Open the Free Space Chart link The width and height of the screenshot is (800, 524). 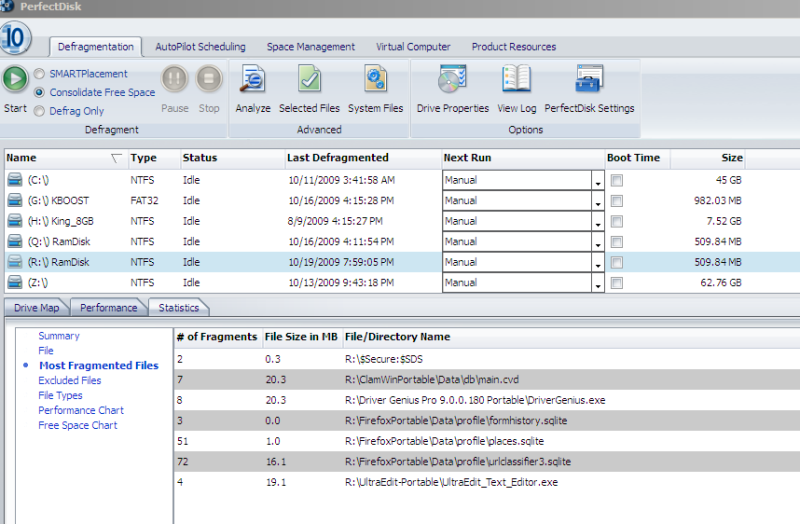78,425
